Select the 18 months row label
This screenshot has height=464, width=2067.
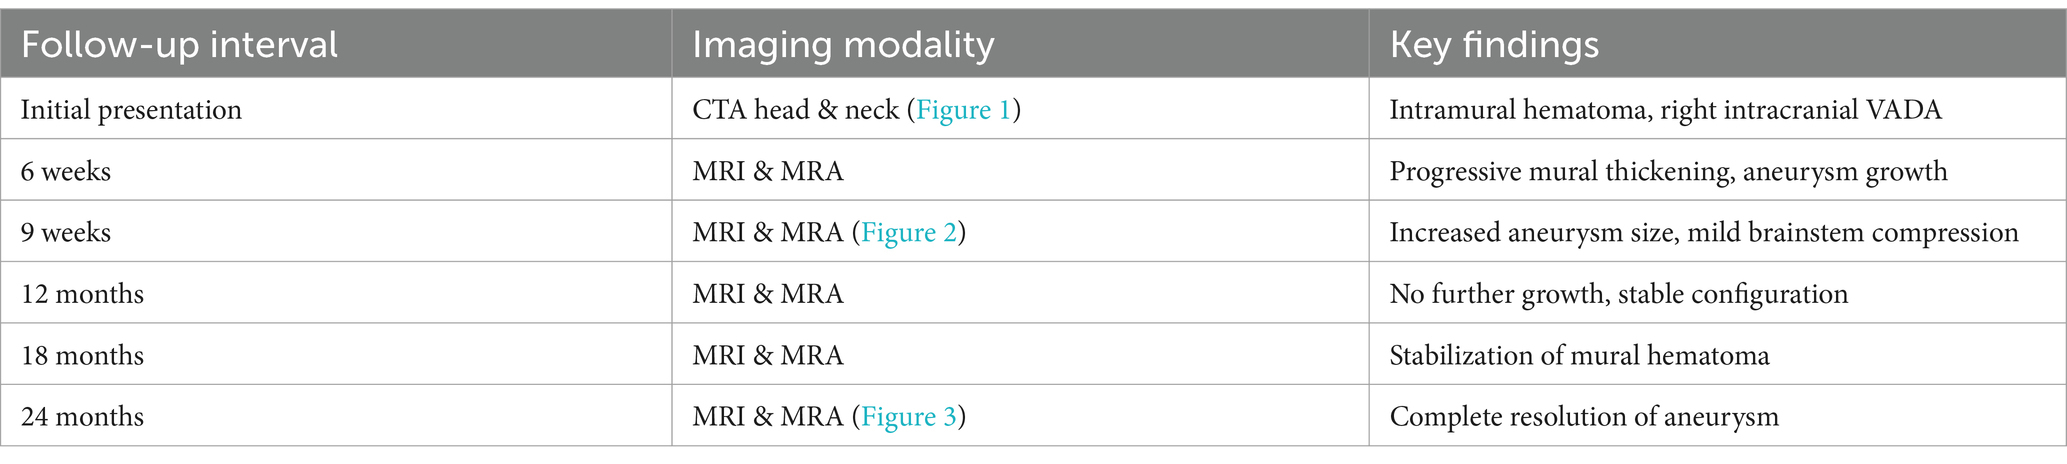point(82,355)
